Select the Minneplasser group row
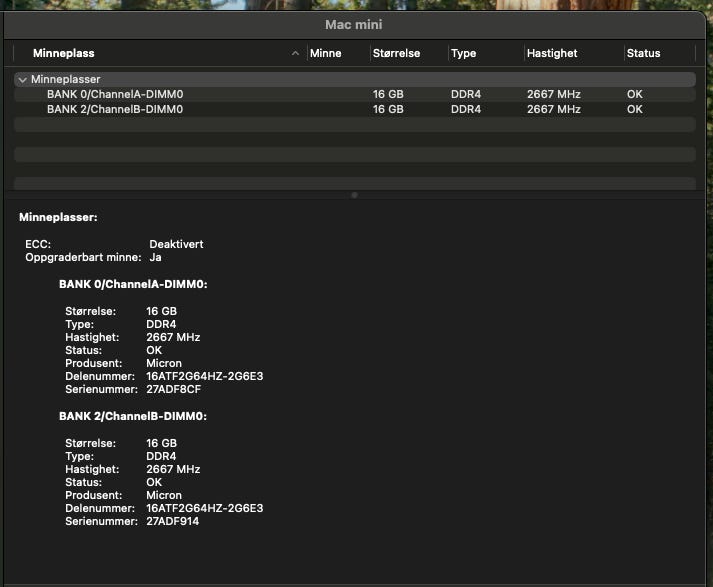This screenshot has height=587, width=713. pyautogui.click(x=355, y=79)
